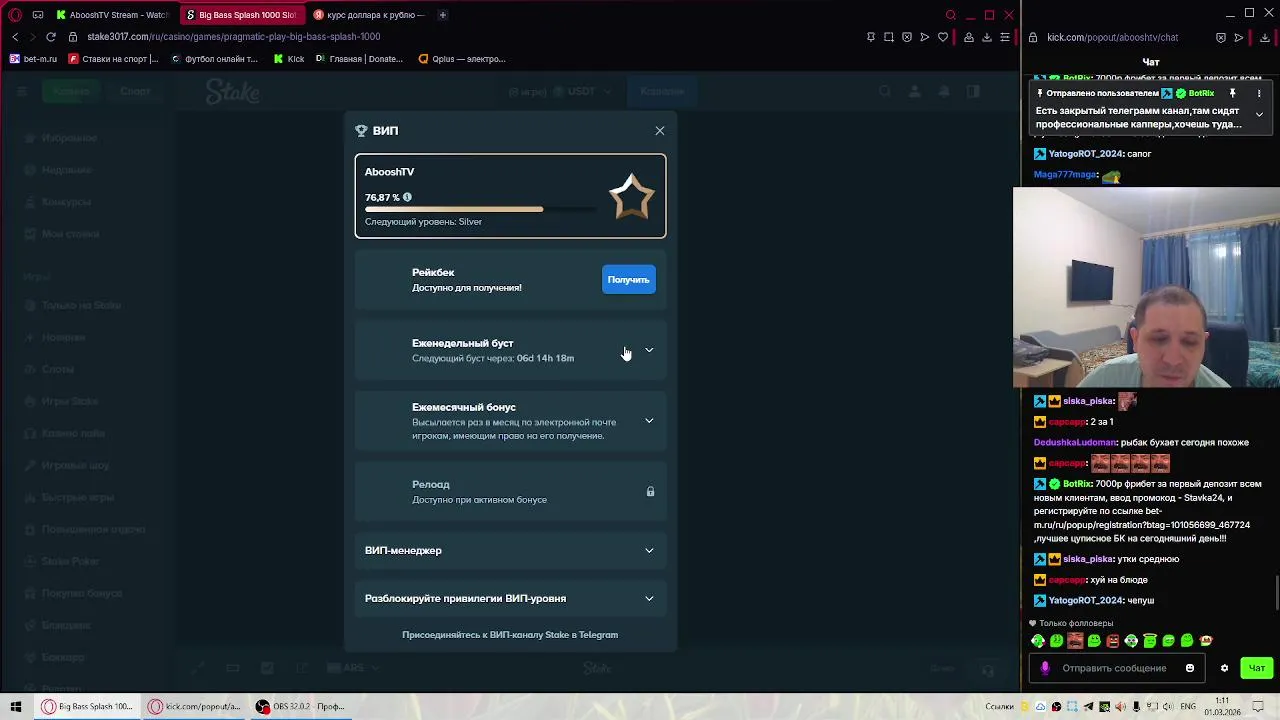Open the Kick bookmark

pyautogui.click(x=289, y=59)
